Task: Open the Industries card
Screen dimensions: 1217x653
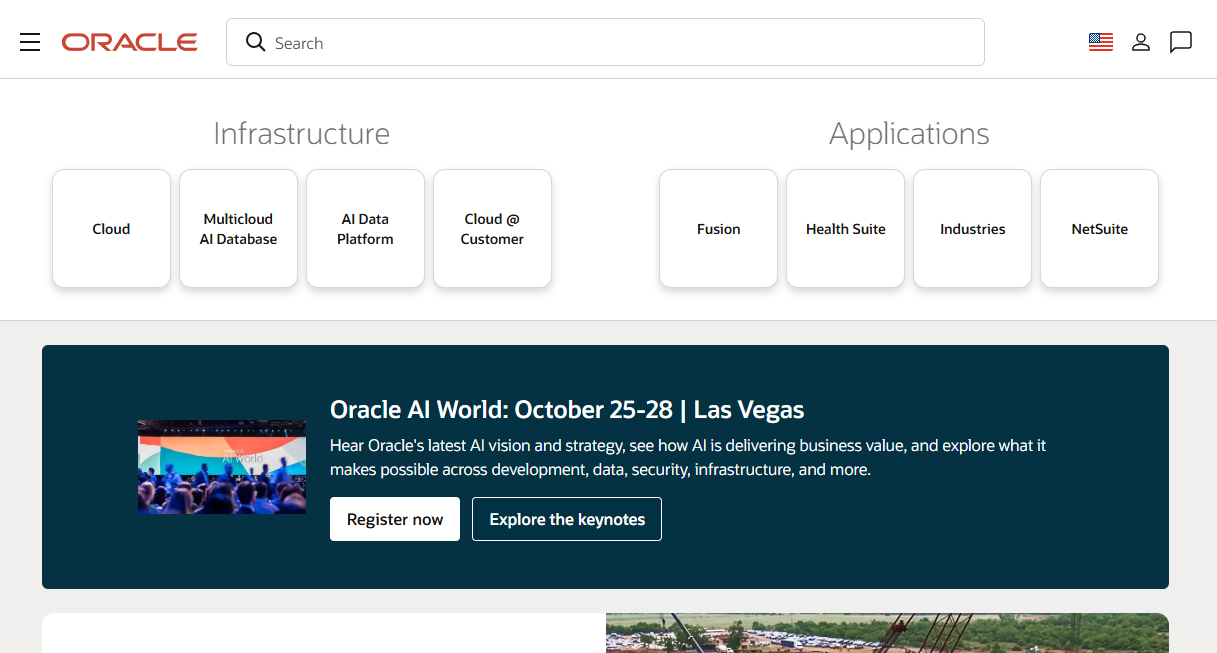Action: 972,229
